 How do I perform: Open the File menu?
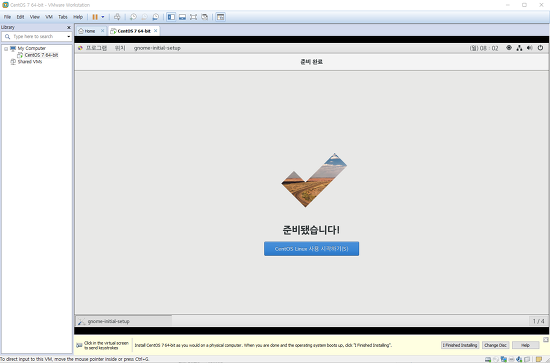click(x=7, y=17)
